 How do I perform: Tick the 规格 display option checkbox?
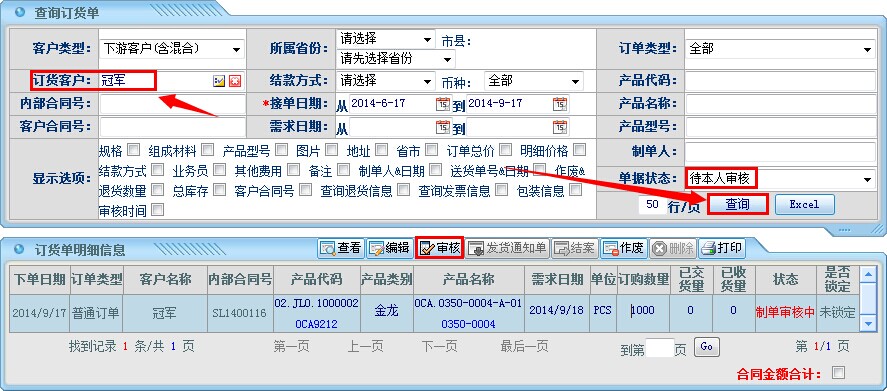[x=134, y=150]
